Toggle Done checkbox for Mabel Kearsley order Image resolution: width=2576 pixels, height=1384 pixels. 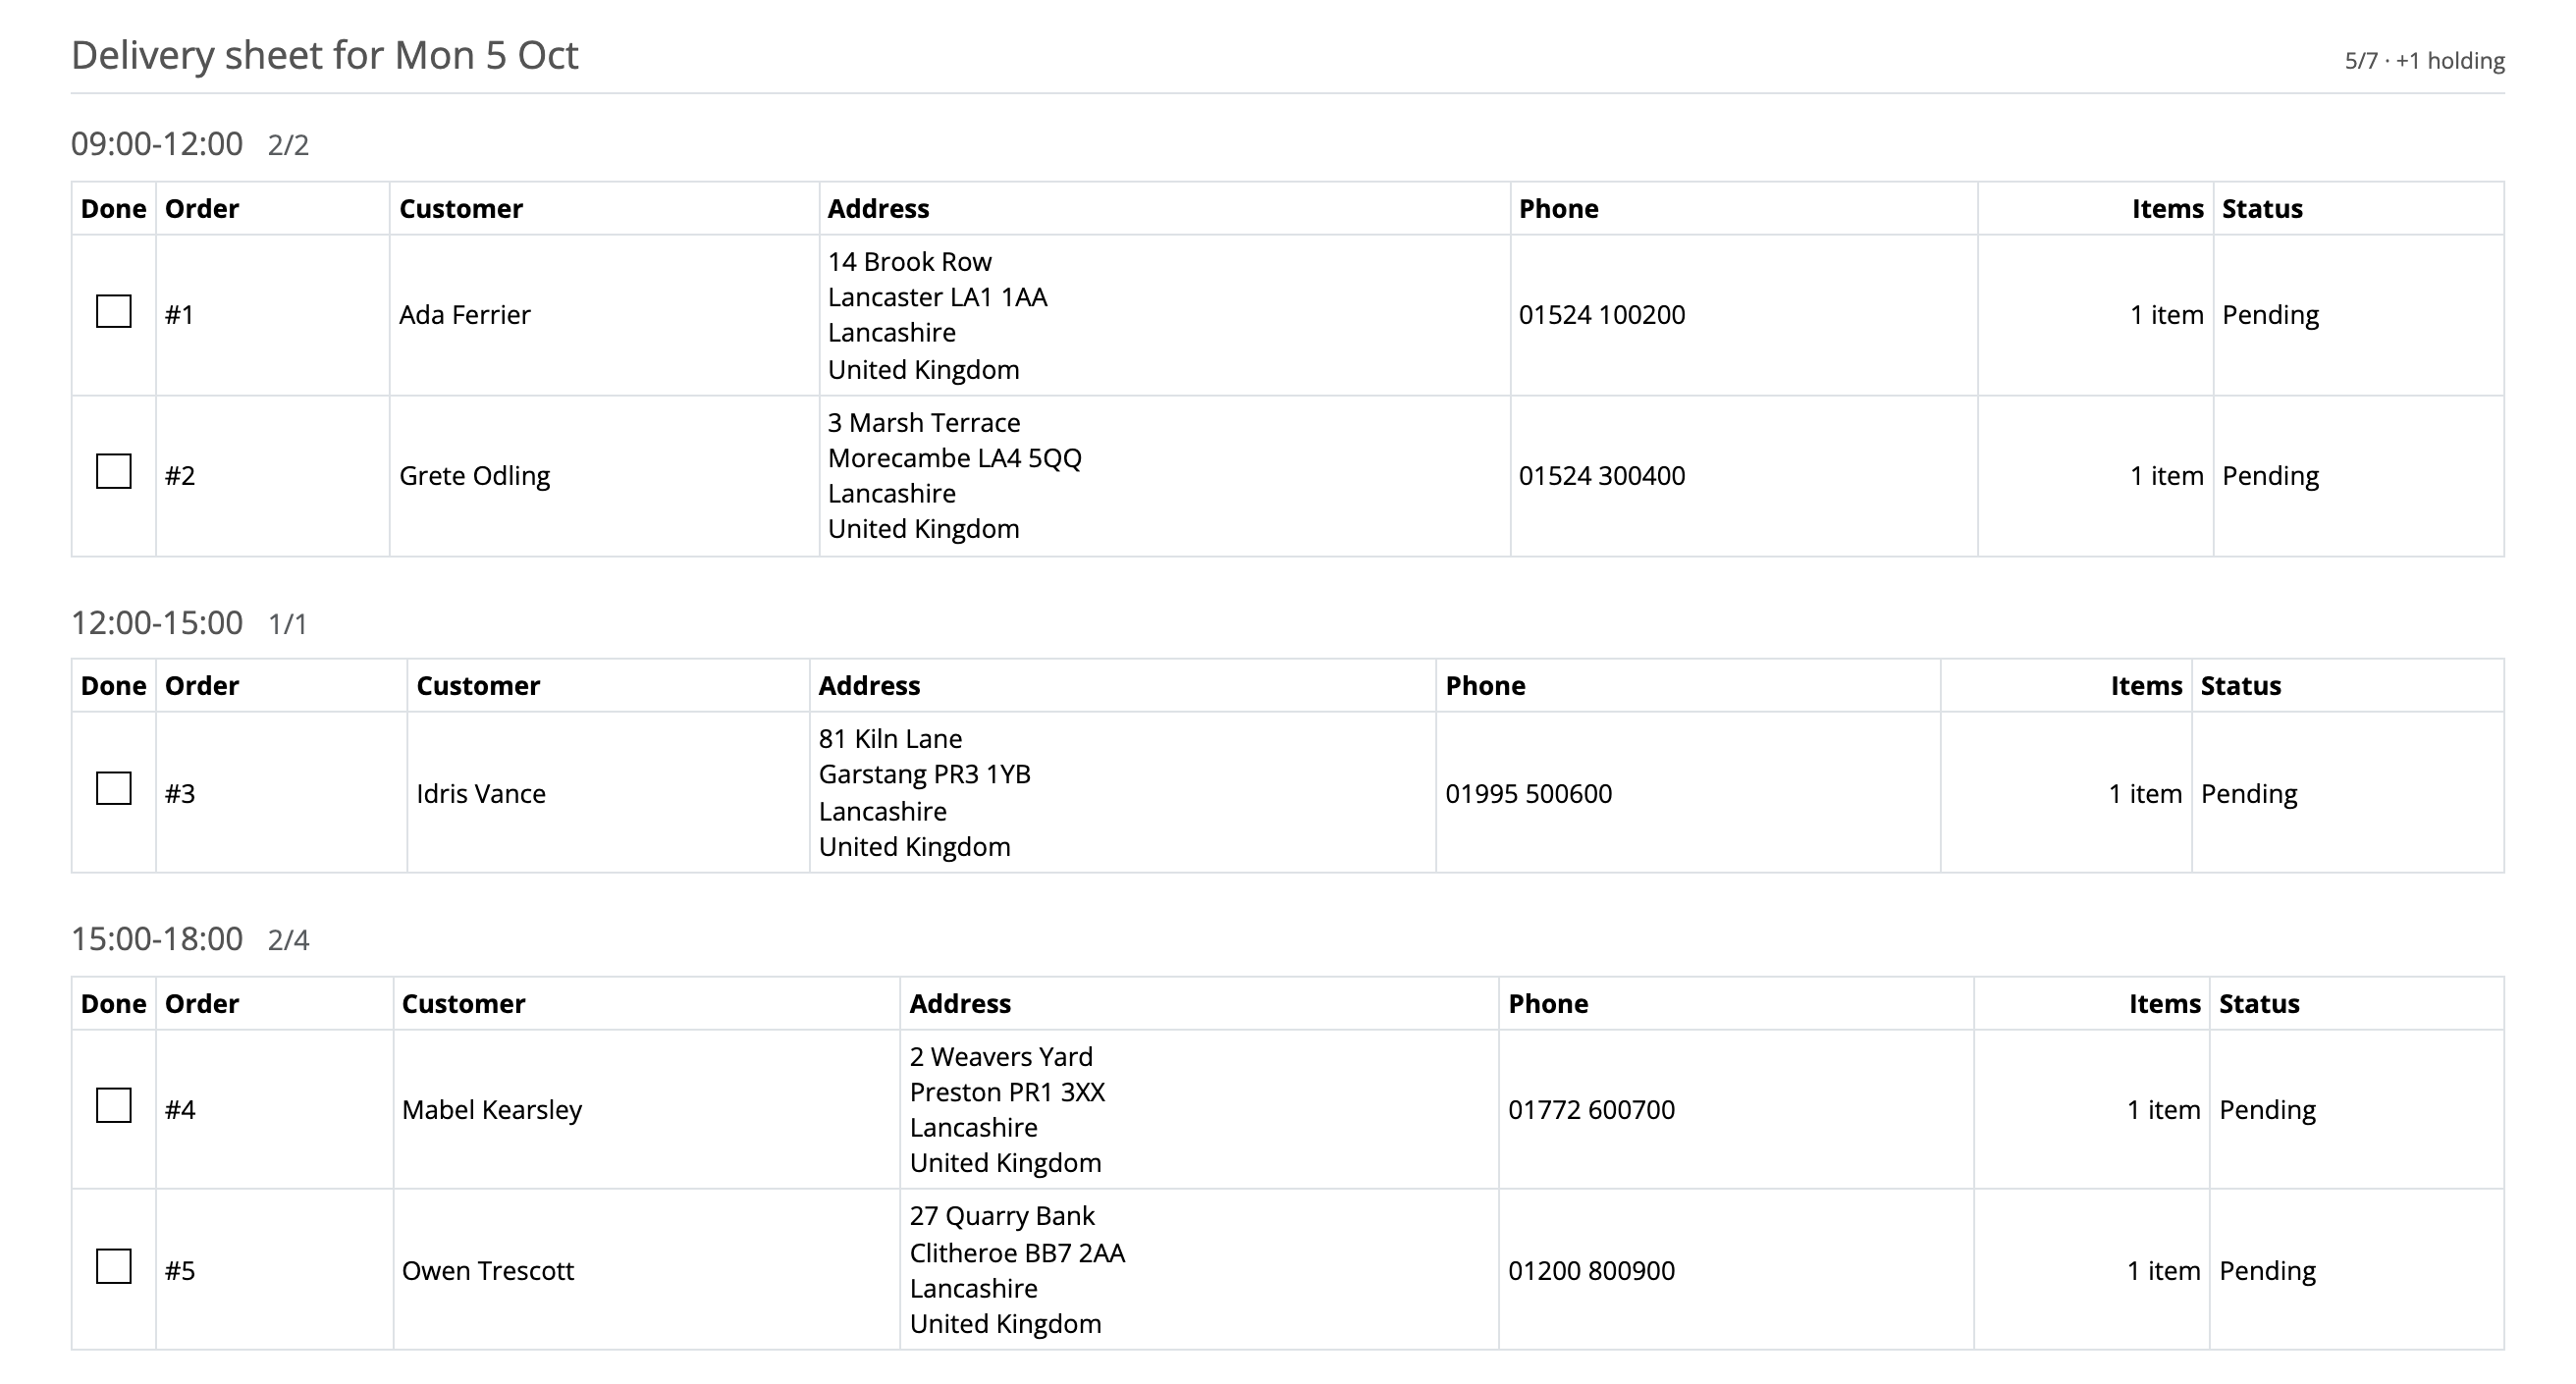tap(113, 1105)
